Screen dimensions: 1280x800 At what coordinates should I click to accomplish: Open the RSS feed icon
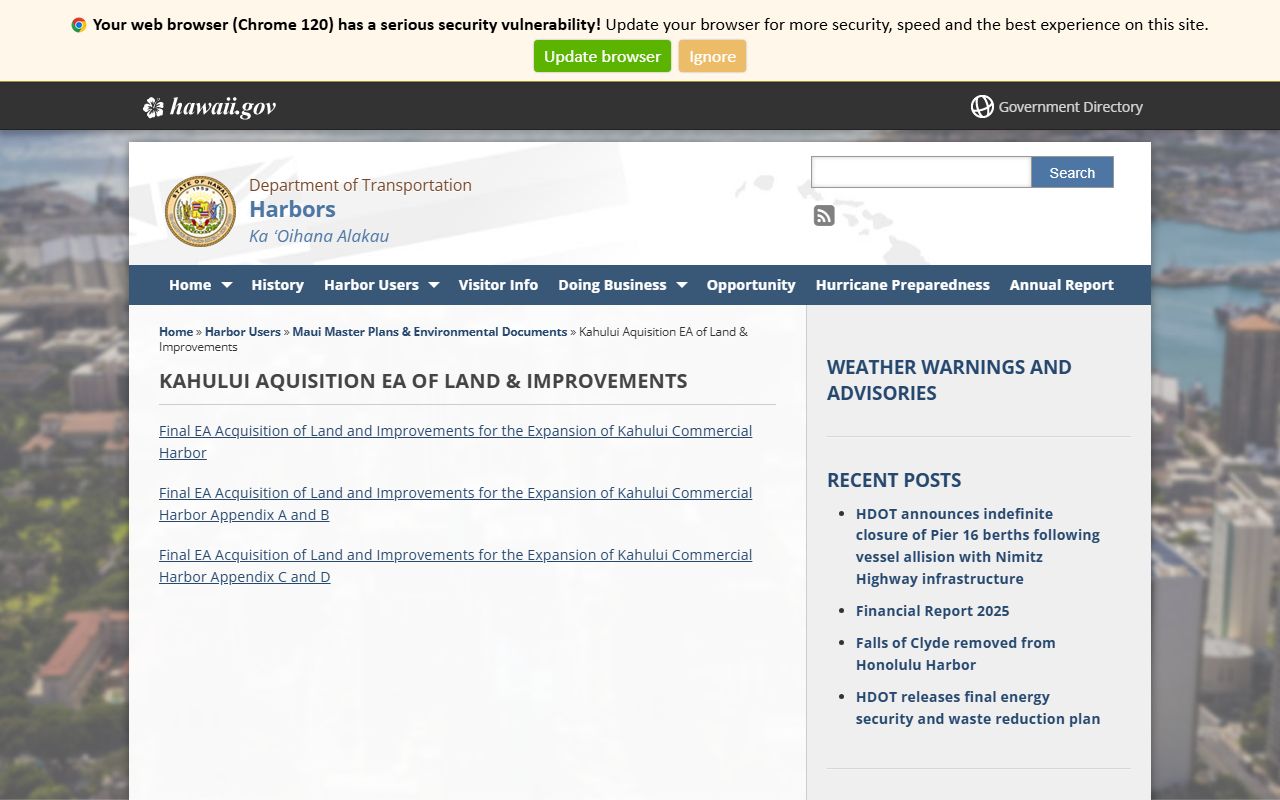click(x=824, y=215)
